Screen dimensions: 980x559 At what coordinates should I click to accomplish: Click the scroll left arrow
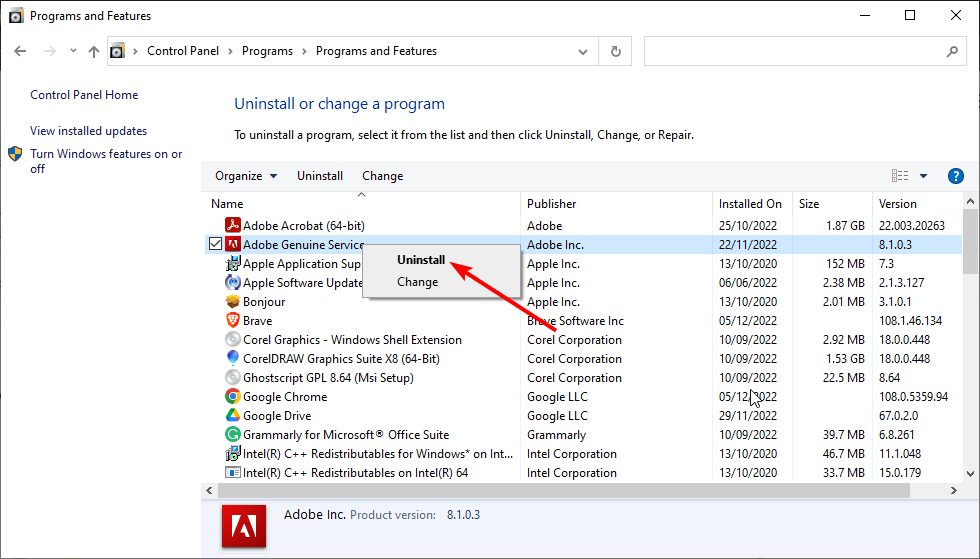209,491
